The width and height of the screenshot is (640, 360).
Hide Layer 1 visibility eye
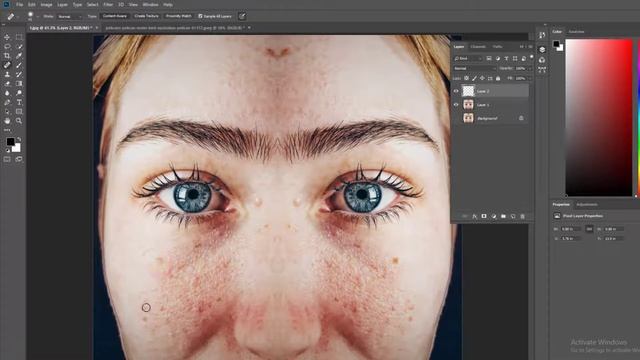[x=456, y=104]
